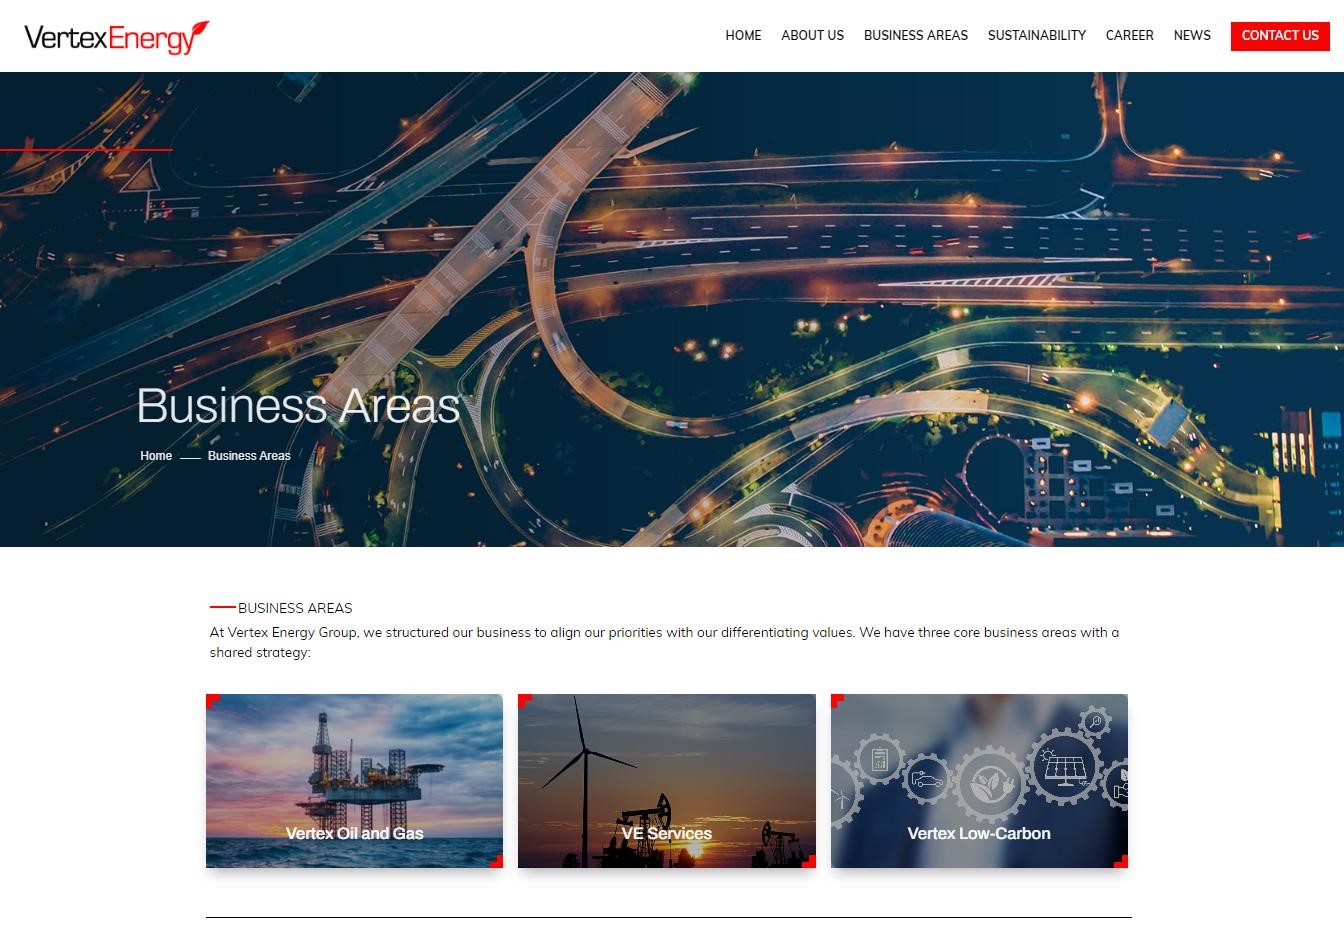This screenshot has height=936, width=1344.
Task: Click the Business Areas hero heading
Action: click(x=298, y=405)
